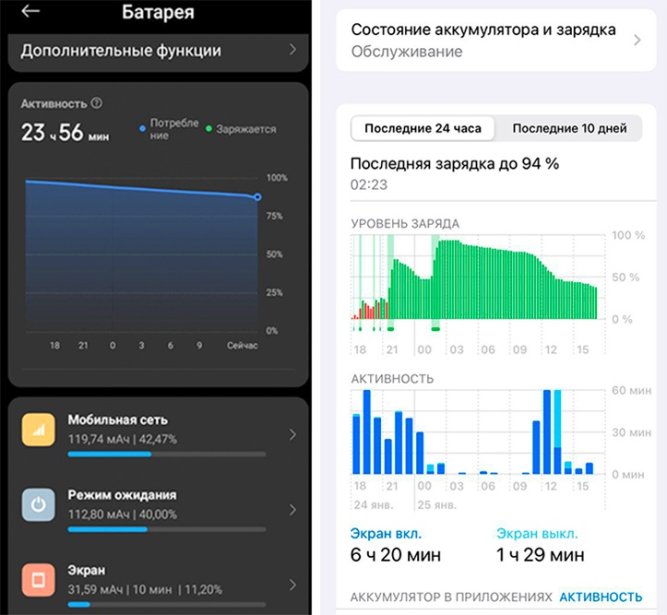Expand Дополнительные функции chevron arrow
Image resolution: width=667 pixels, height=615 pixels.
pyautogui.click(x=293, y=50)
